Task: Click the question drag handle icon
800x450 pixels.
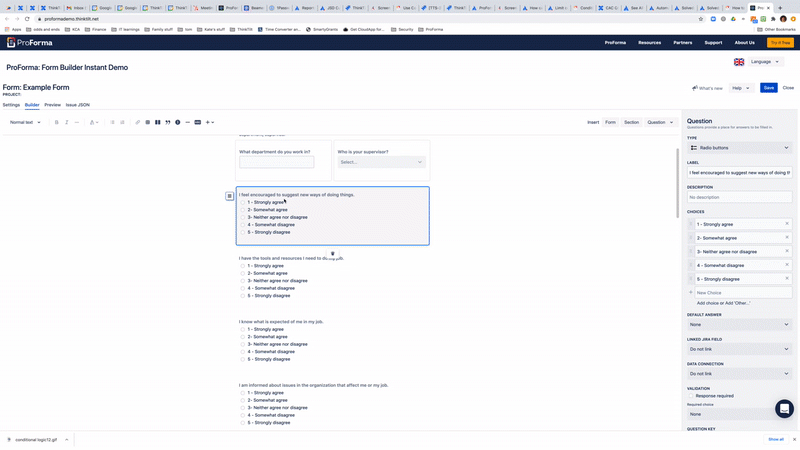Action: pyautogui.click(x=230, y=196)
